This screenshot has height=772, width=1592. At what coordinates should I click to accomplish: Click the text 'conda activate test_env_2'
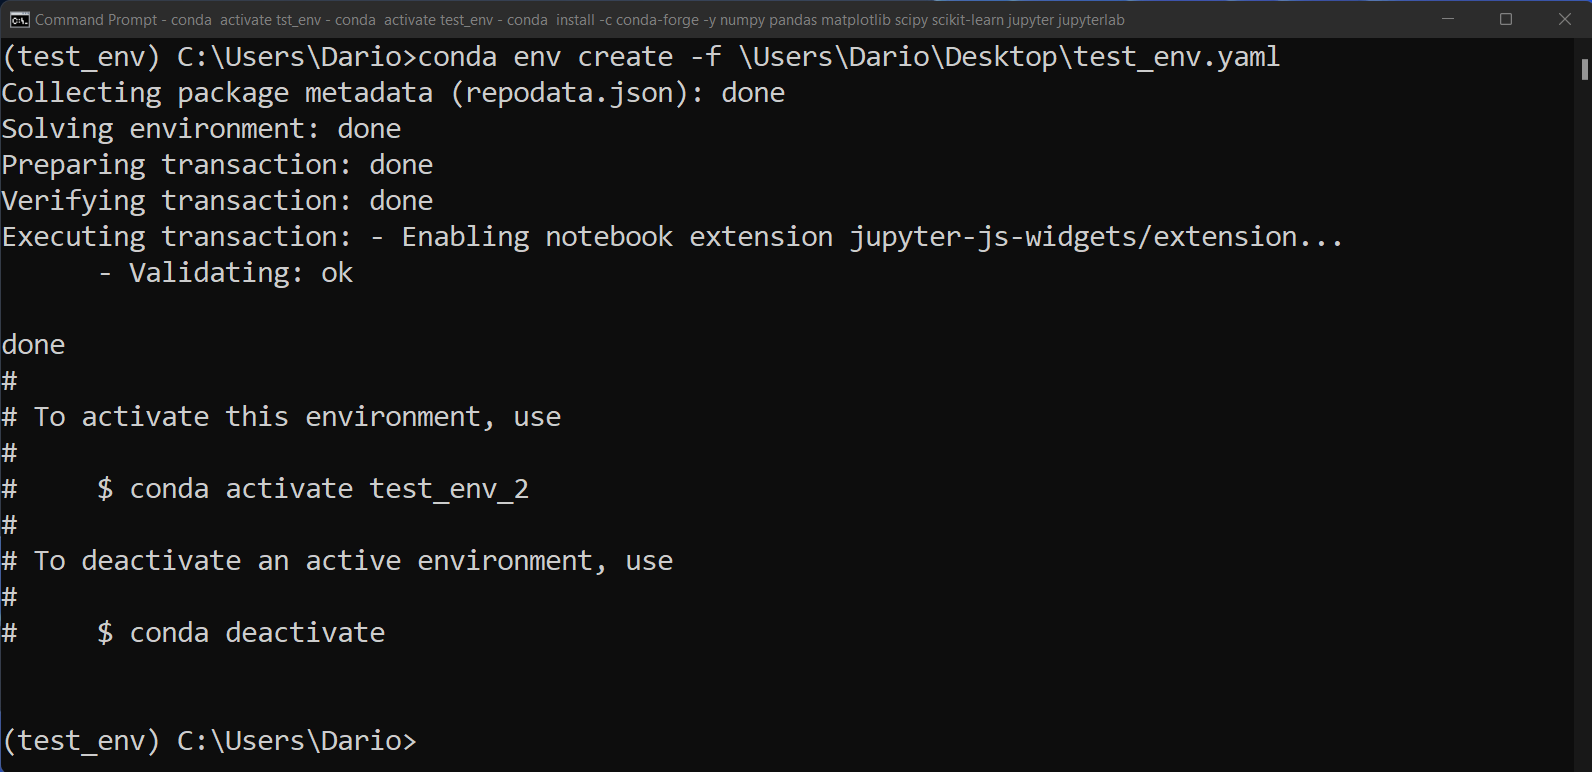(x=330, y=488)
